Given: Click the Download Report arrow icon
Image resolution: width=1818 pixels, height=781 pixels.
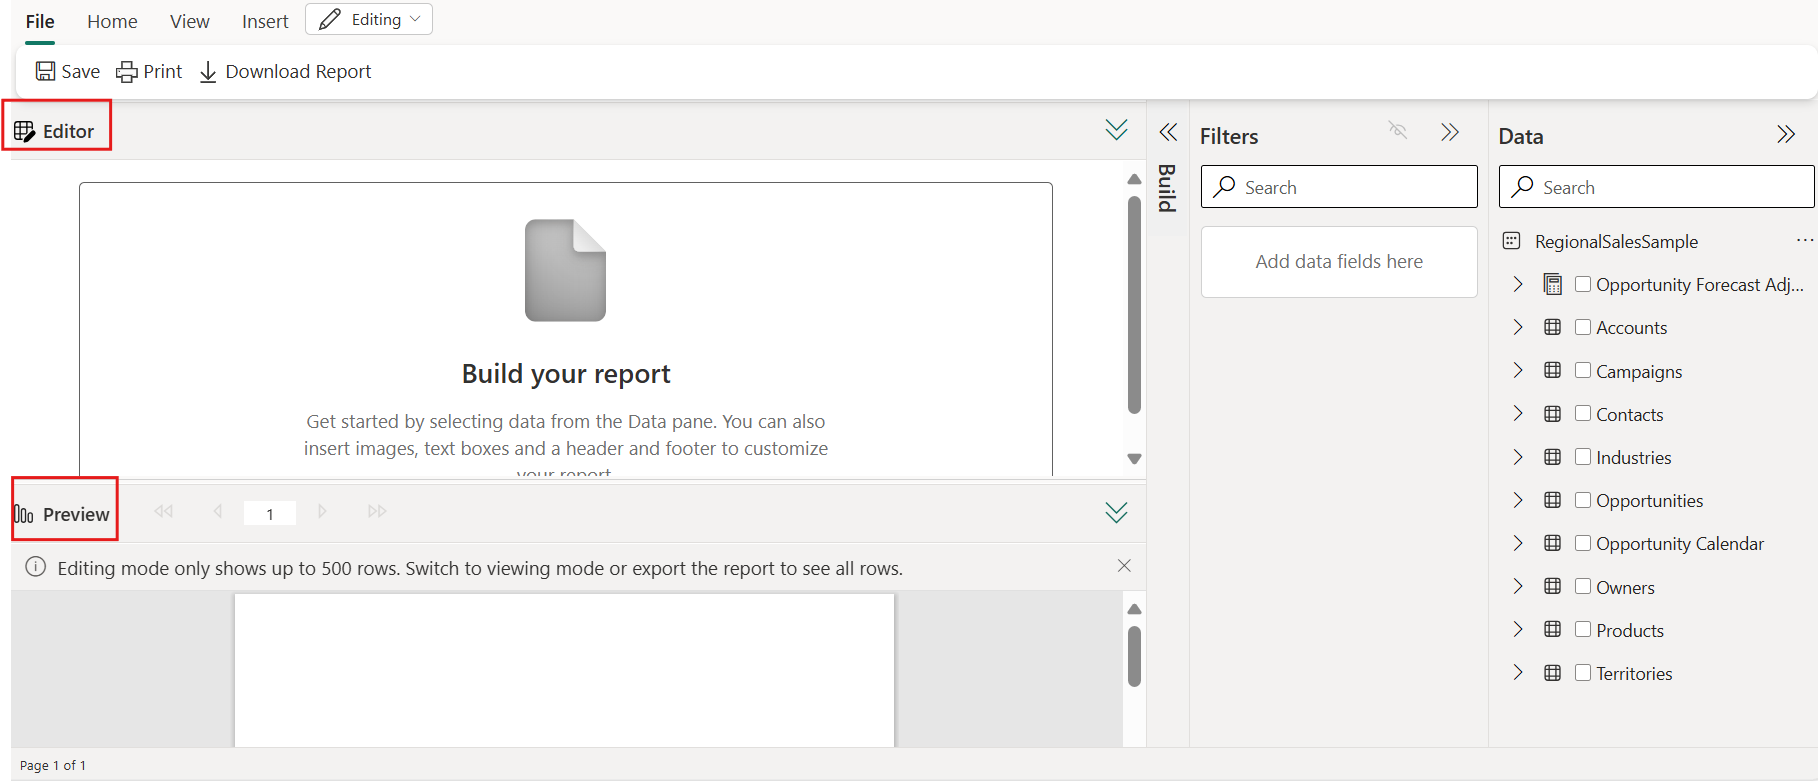Looking at the screenshot, I should click(208, 72).
